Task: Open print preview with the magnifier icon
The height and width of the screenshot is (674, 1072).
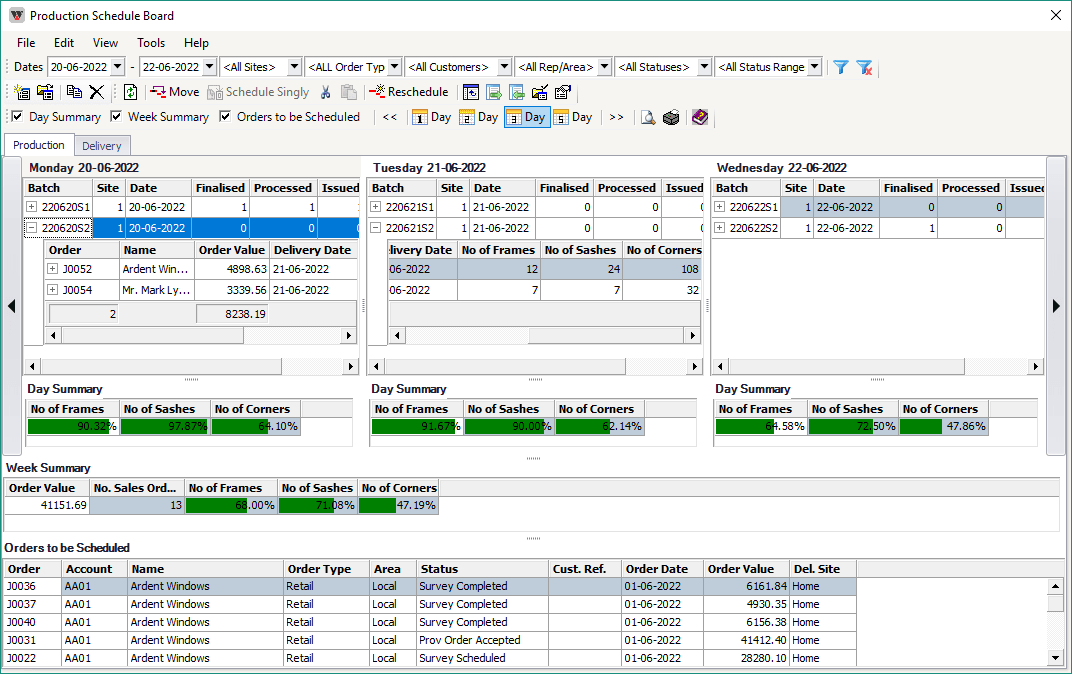Action: [648, 117]
